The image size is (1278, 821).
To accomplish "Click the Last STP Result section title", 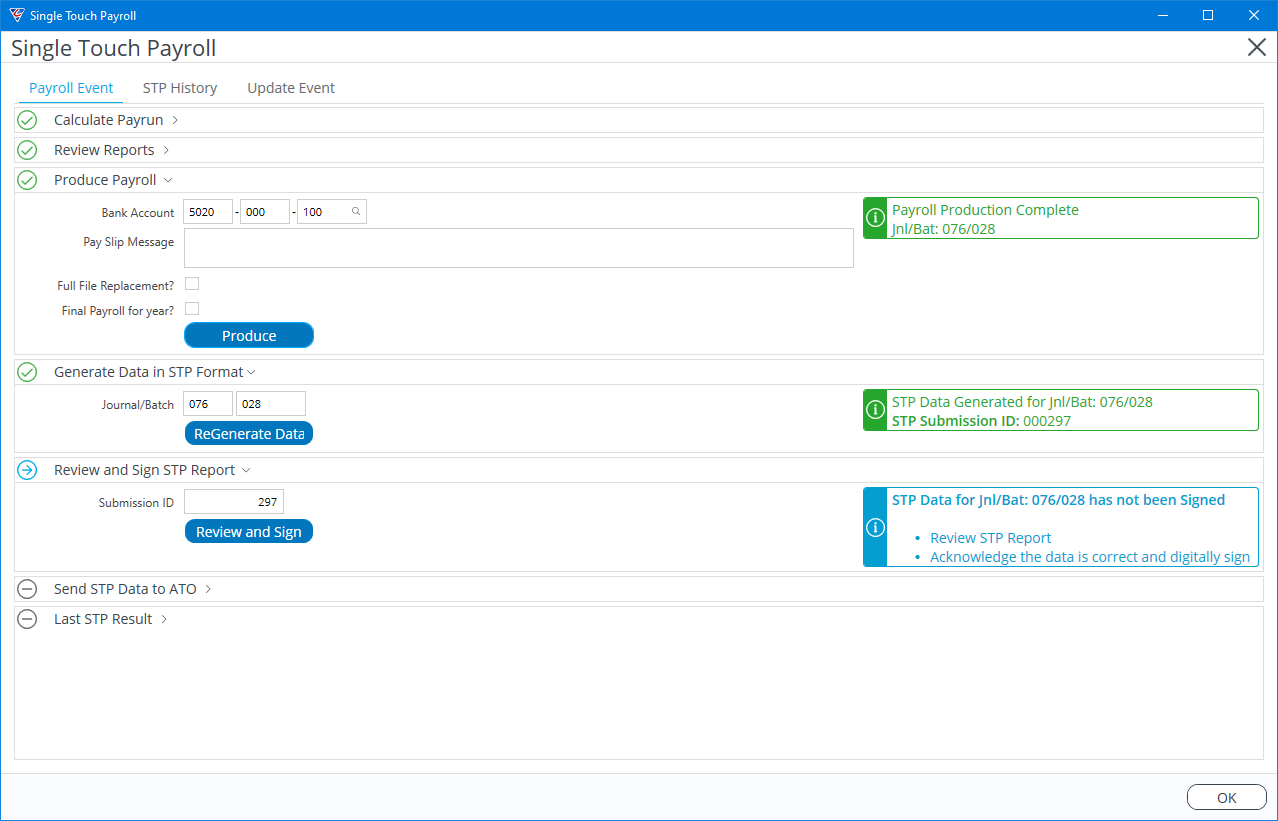I will click(103, 619).
